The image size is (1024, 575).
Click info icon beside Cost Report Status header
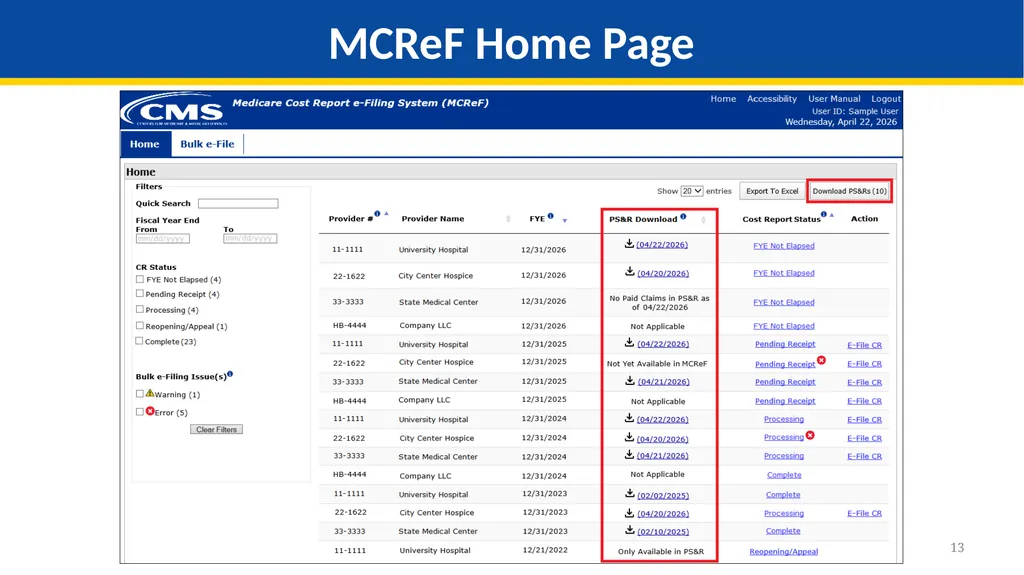point(824,214)
